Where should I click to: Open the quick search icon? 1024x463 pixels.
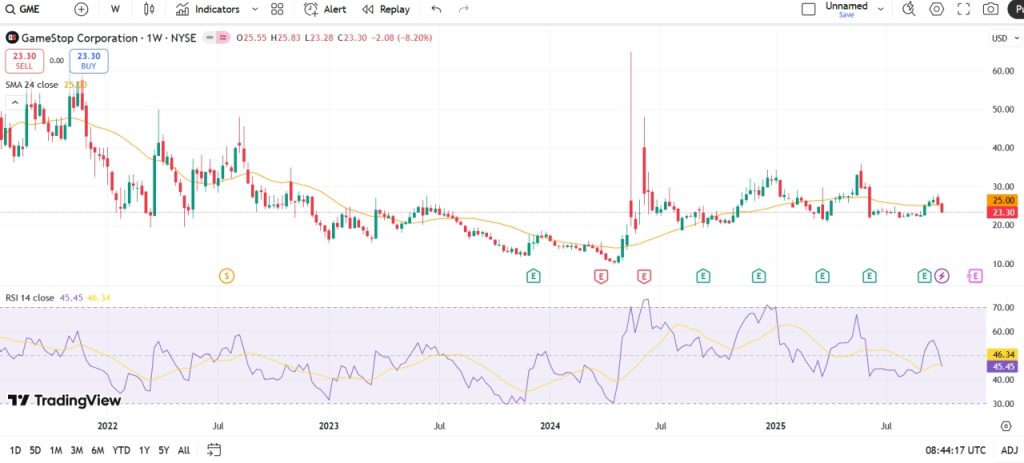(909, 9)
